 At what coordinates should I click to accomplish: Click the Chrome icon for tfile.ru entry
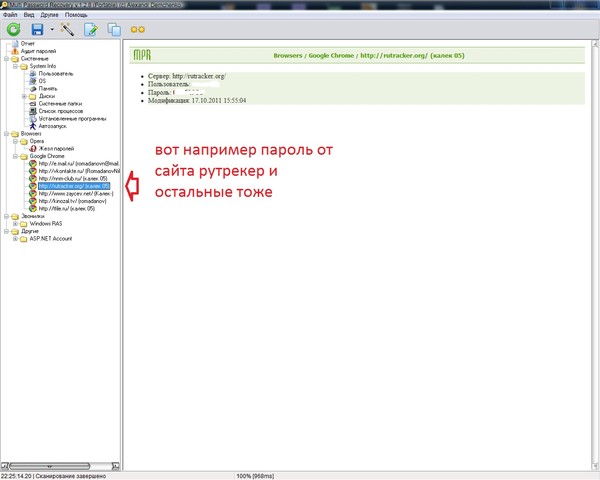tap(33, 209)
